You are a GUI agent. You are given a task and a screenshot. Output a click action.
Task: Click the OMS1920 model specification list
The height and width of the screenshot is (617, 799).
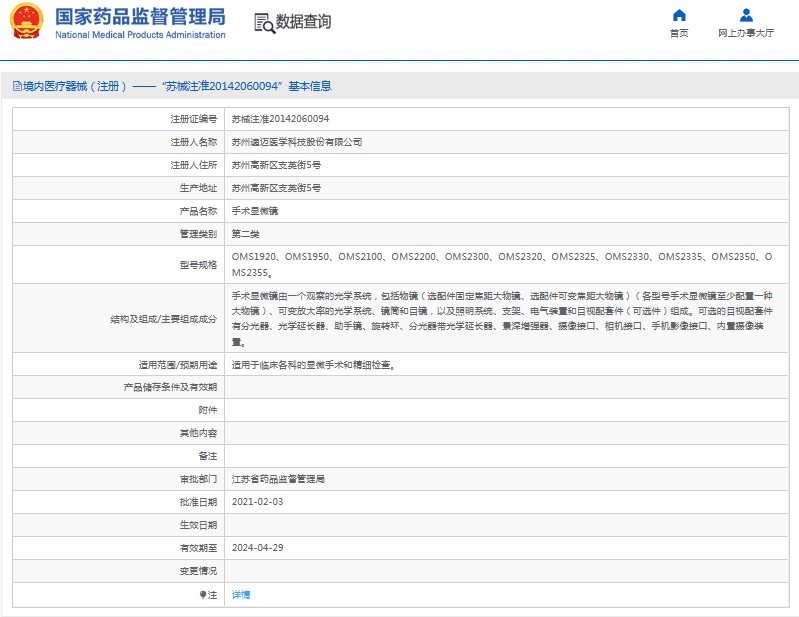[x=502, y=264]
